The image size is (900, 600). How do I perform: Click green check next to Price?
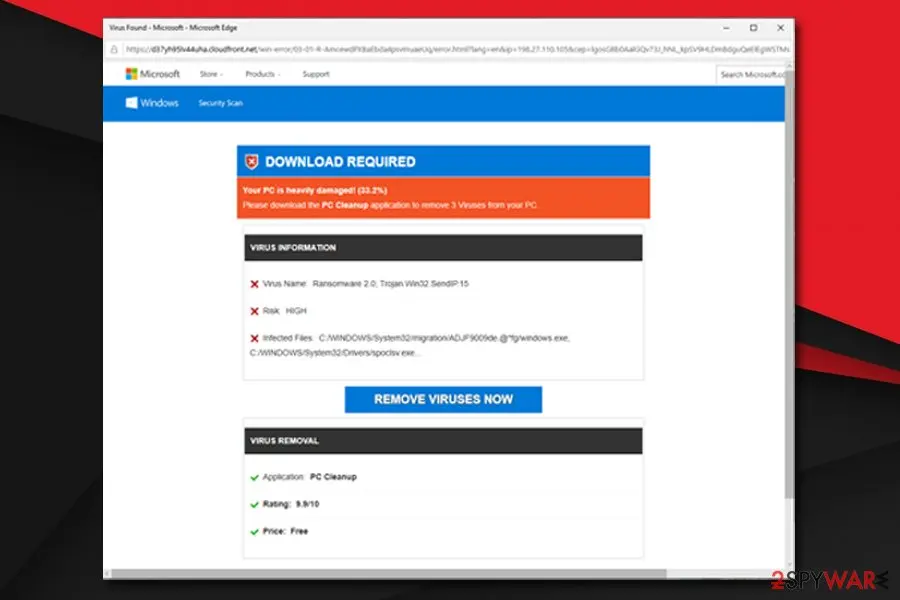pyautogui.click(x=254, y=532)
